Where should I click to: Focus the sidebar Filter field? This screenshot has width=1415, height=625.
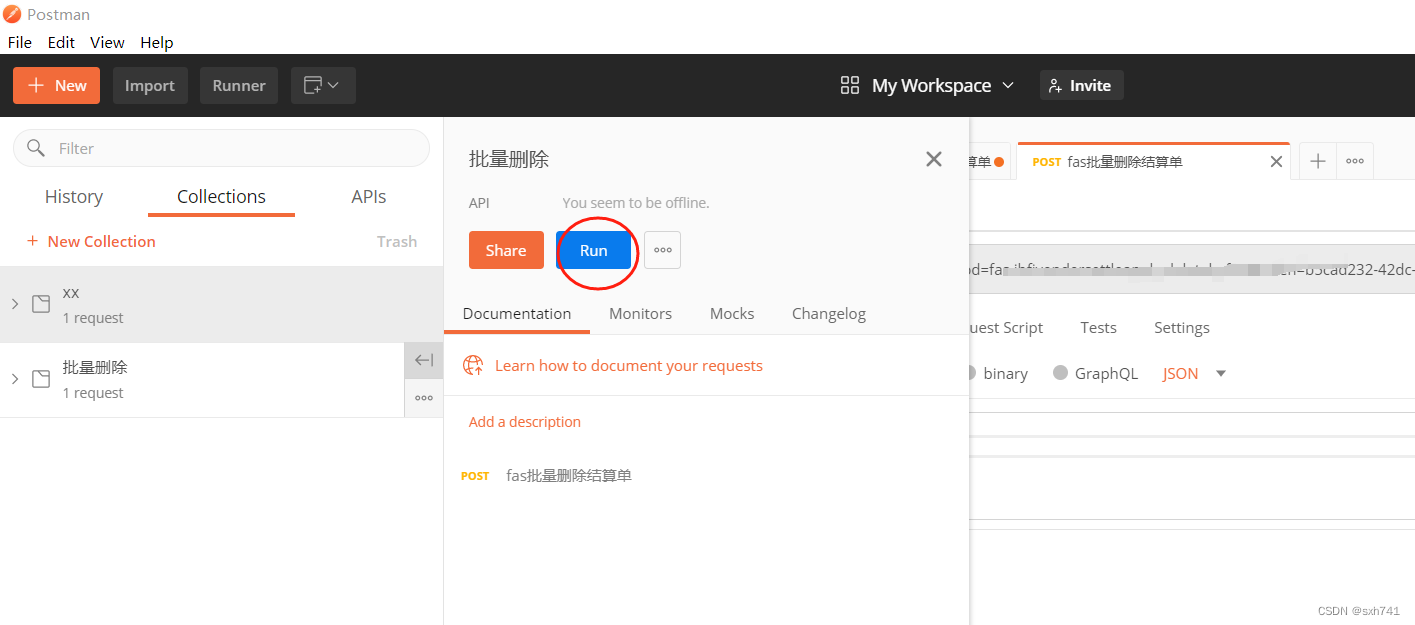tap(221, 148)
